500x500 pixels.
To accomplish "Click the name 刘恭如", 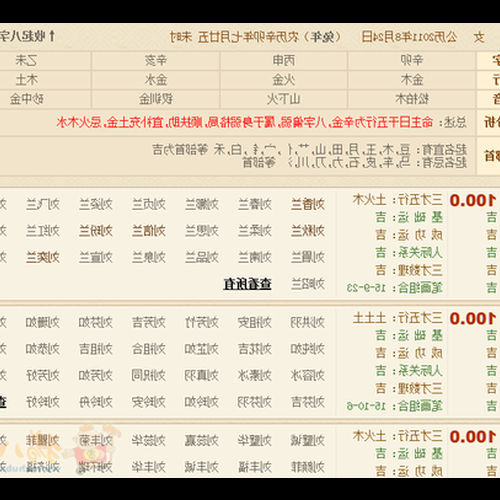I will click(x=43, y=349).
